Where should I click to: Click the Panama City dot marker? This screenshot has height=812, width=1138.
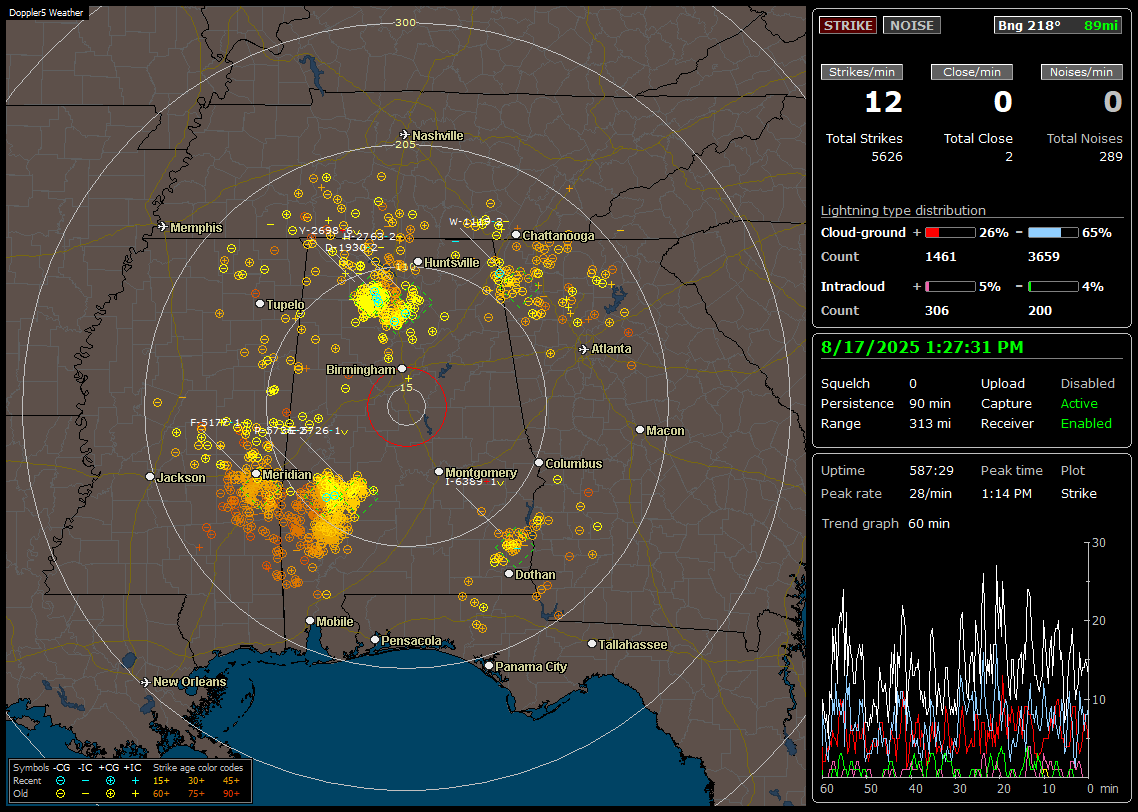[489, 665]
